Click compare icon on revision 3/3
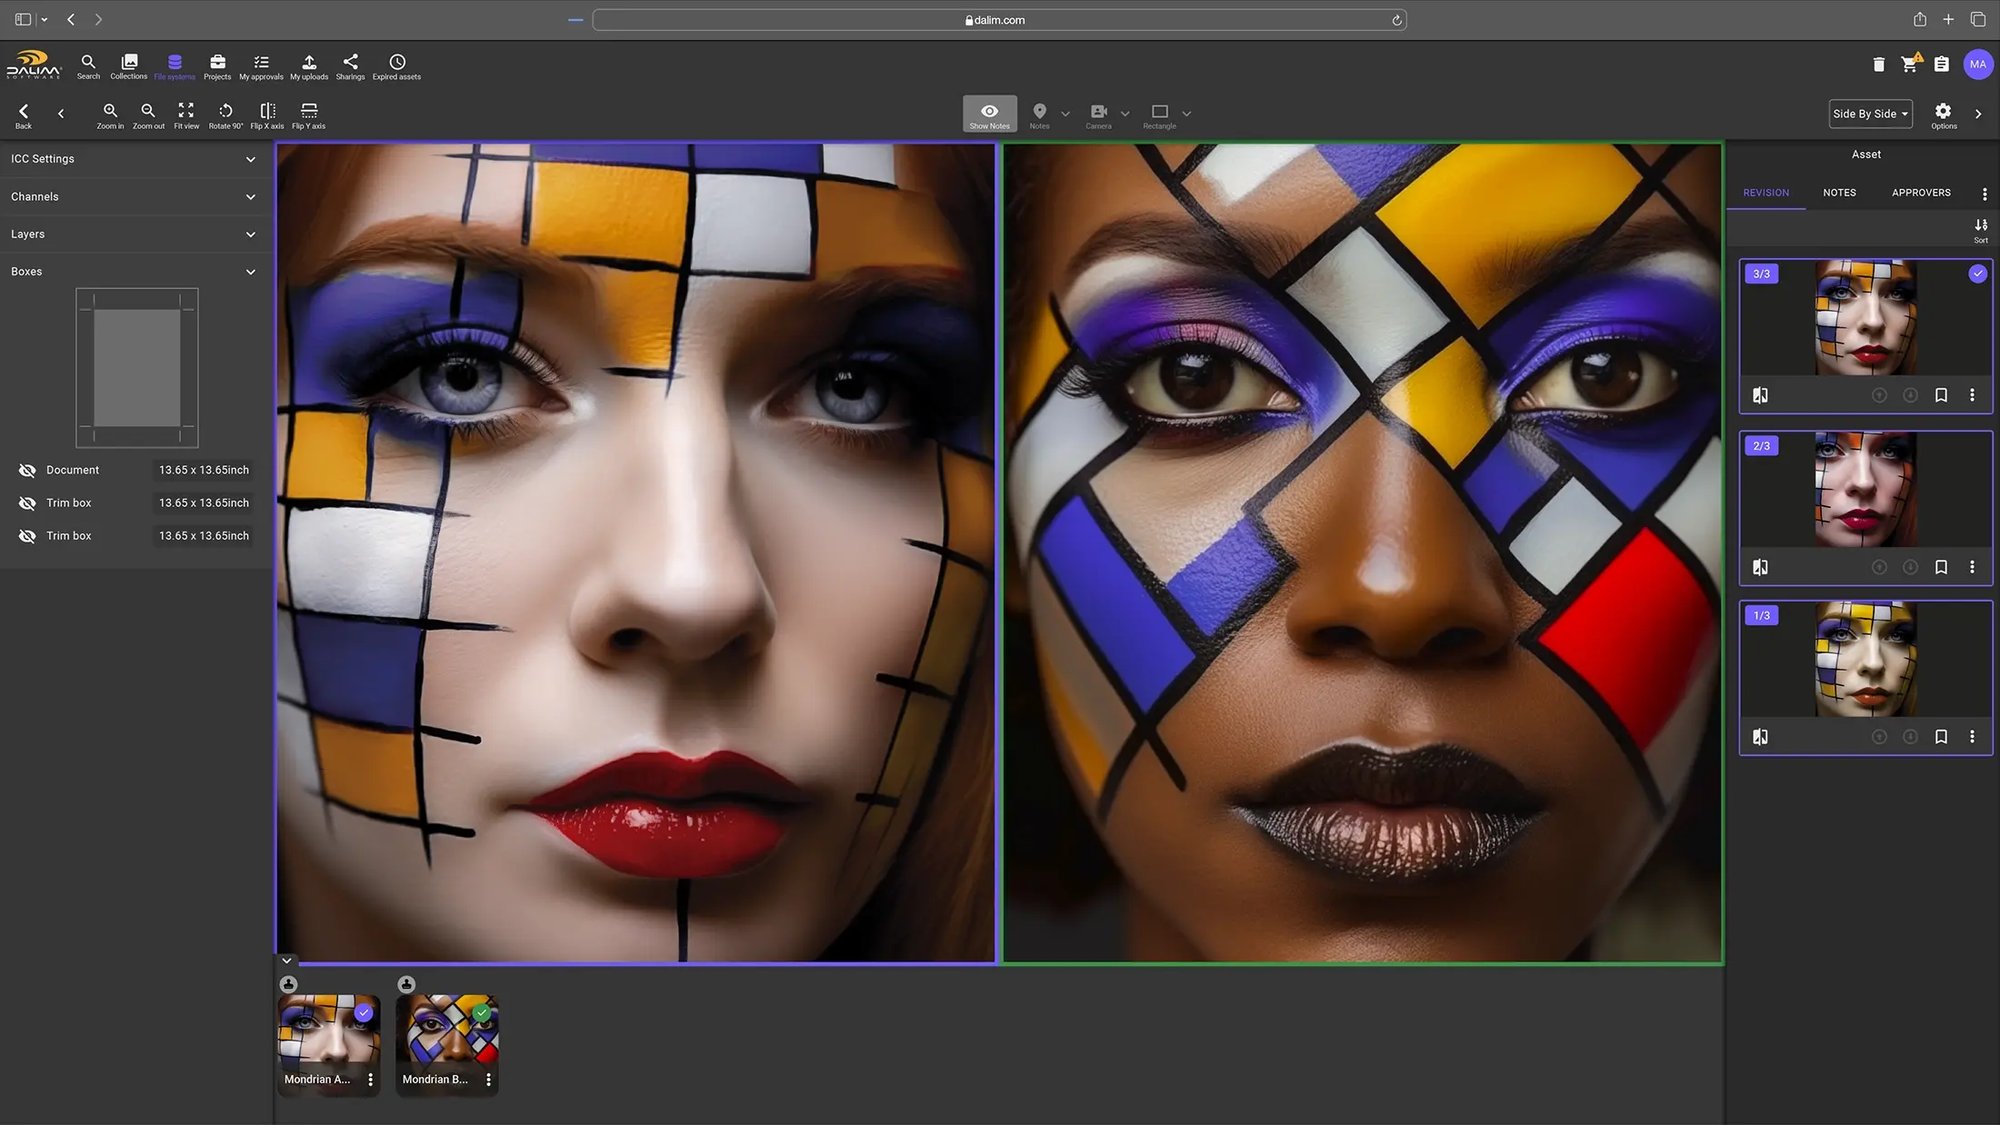 pyautogui.click(x=1760, y=395)
